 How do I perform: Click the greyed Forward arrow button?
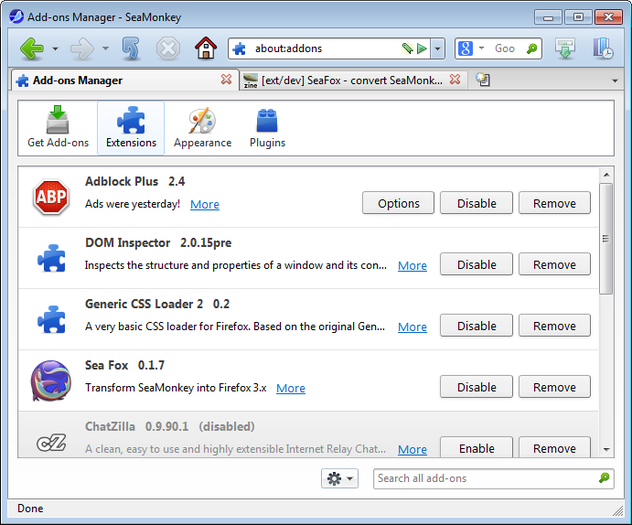point(82,49)
